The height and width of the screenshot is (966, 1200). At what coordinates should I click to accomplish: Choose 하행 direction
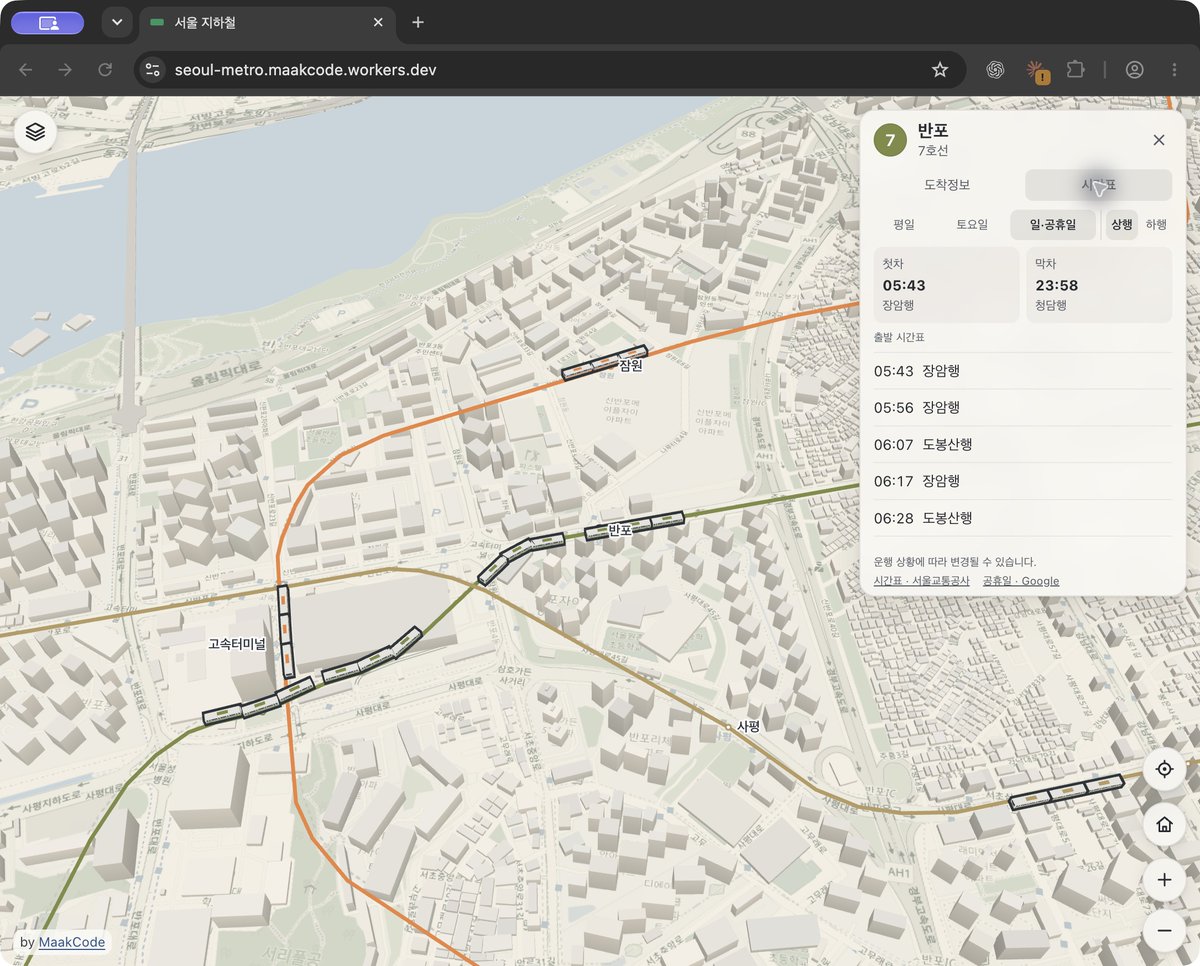pos(1156,225)
